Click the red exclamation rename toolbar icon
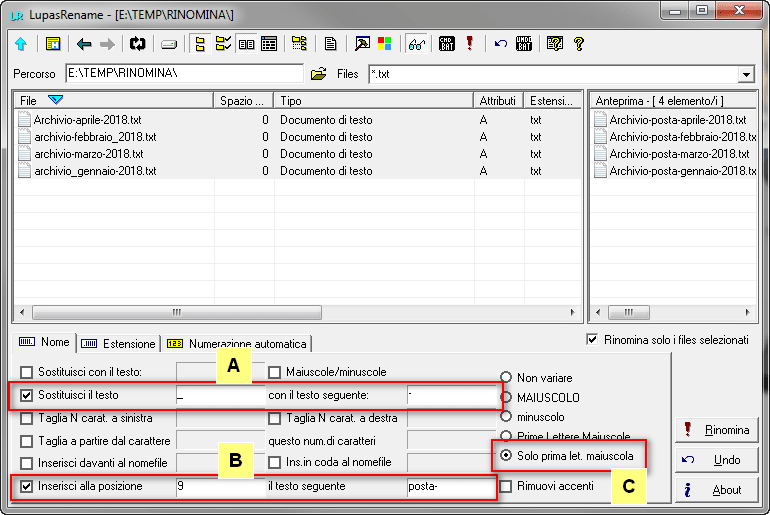Viewport: 770px width, 515px height. (469, 44)
